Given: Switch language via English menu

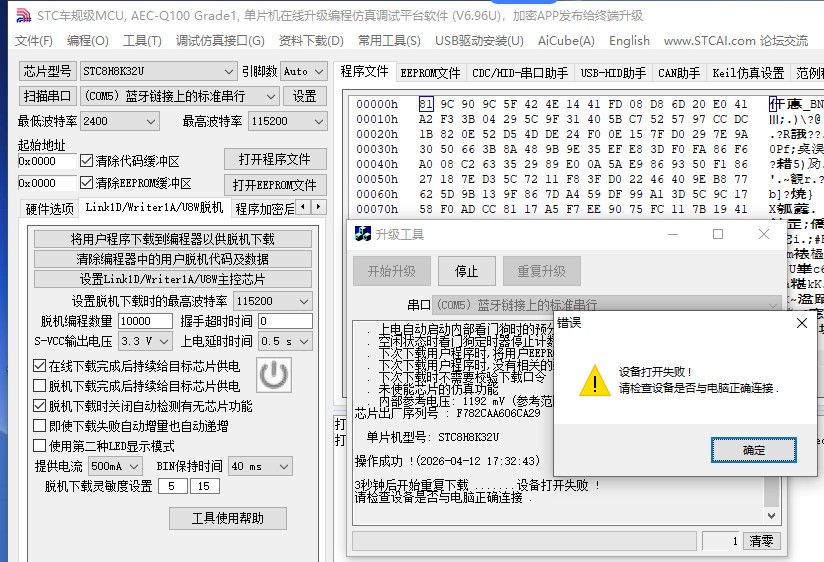Looking at the screenshot, I should [629, 41].
